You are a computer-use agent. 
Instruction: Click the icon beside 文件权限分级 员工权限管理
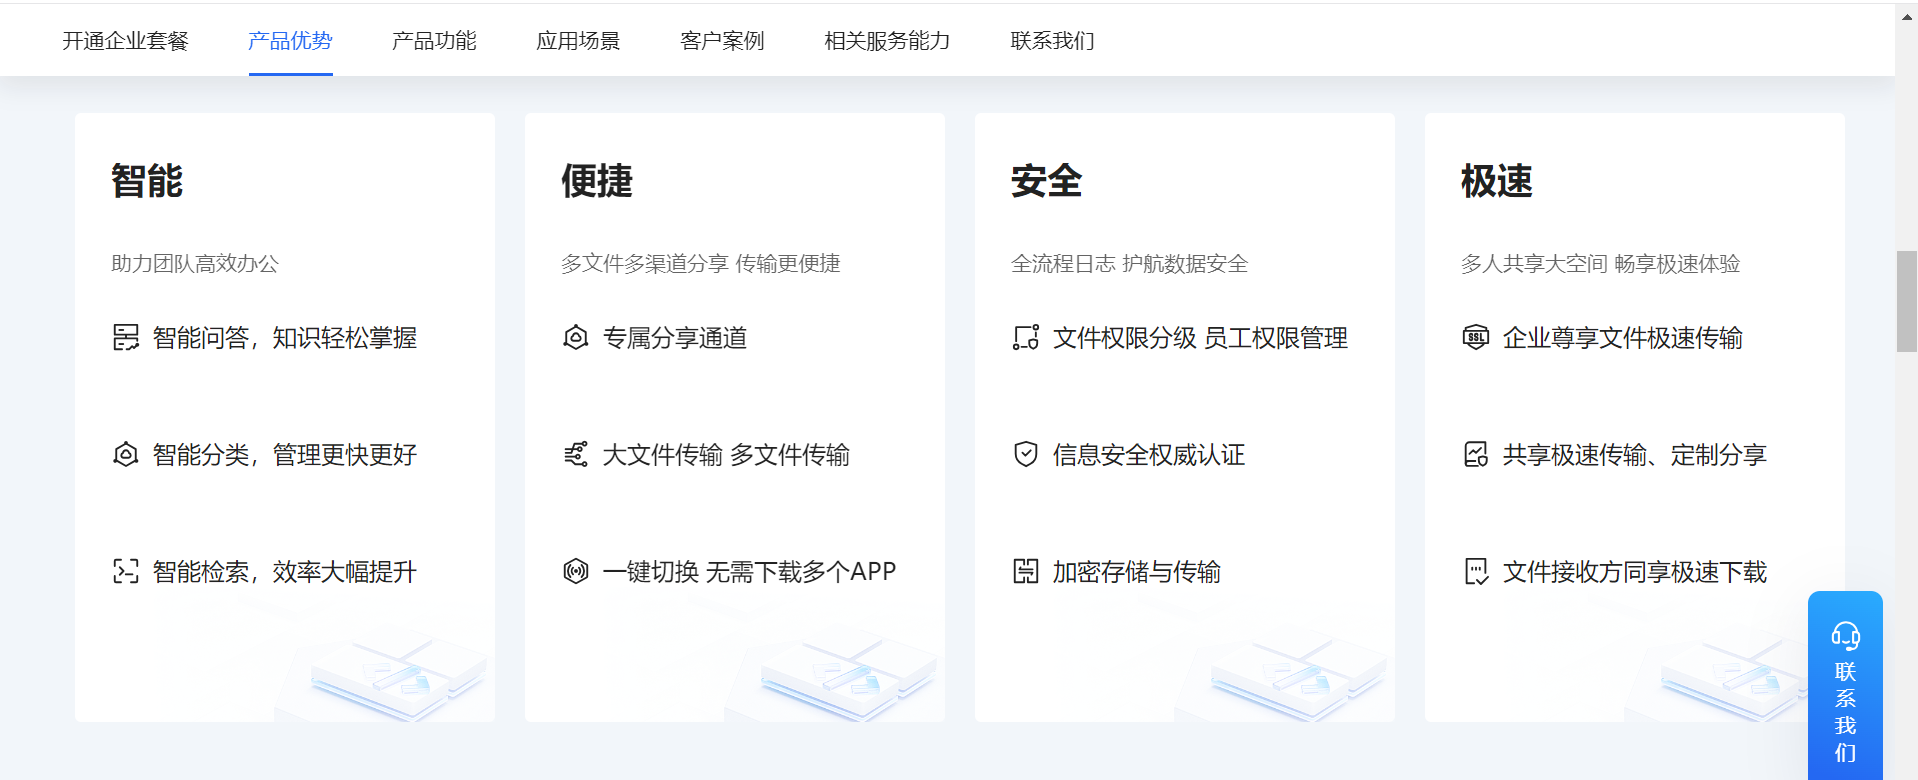pyautogui.click(x=1026, y=338)
